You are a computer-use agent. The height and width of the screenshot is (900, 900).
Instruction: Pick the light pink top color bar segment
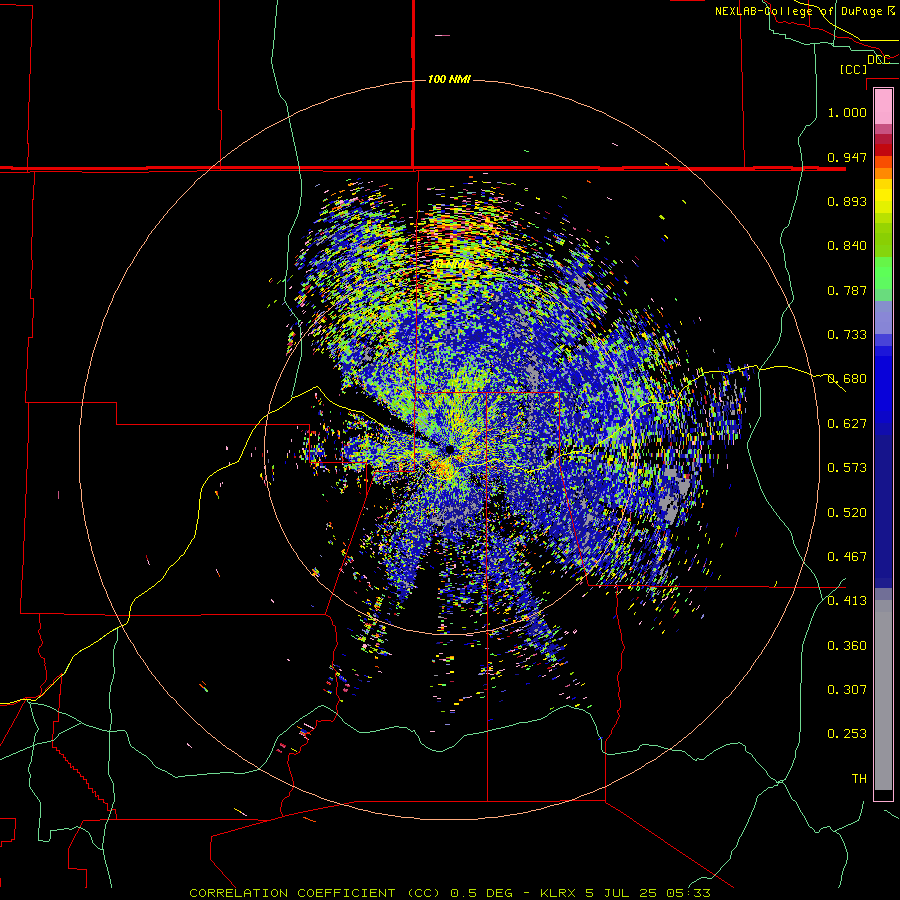(x=883, y=106)
